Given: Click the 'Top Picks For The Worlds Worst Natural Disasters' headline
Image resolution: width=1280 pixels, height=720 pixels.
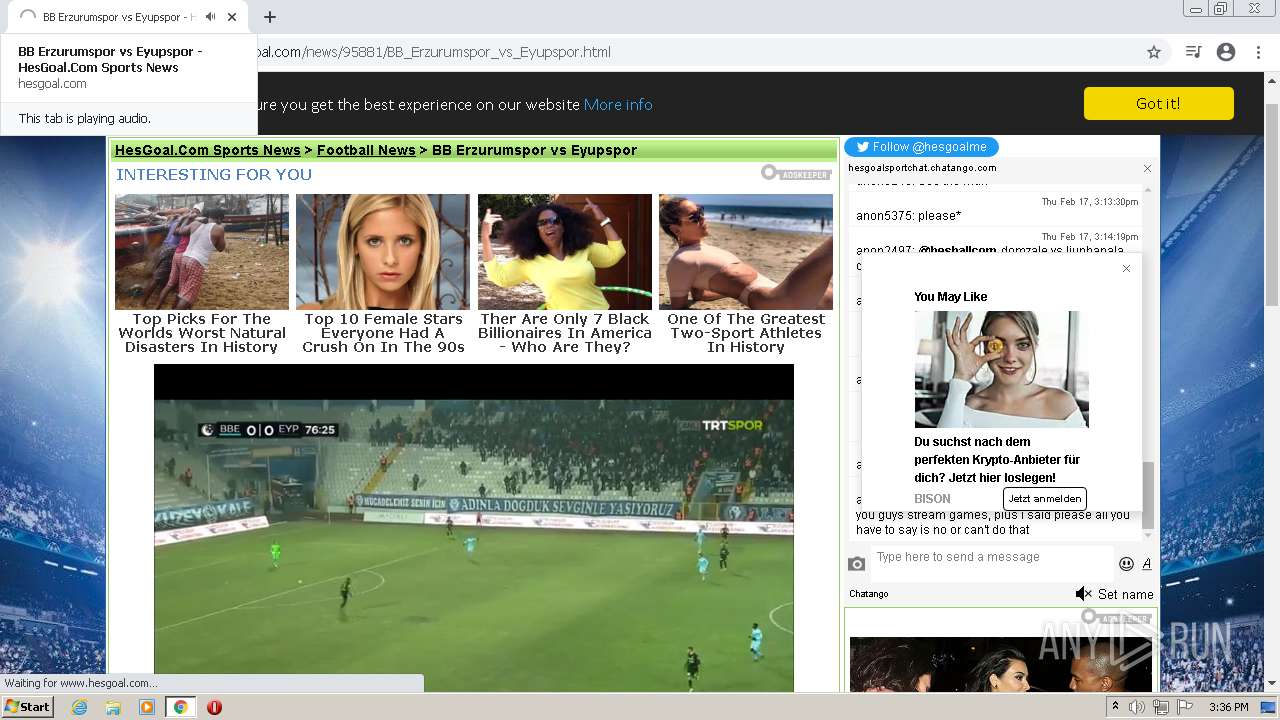Looking at the screenshot, I should tap(202, 333).
